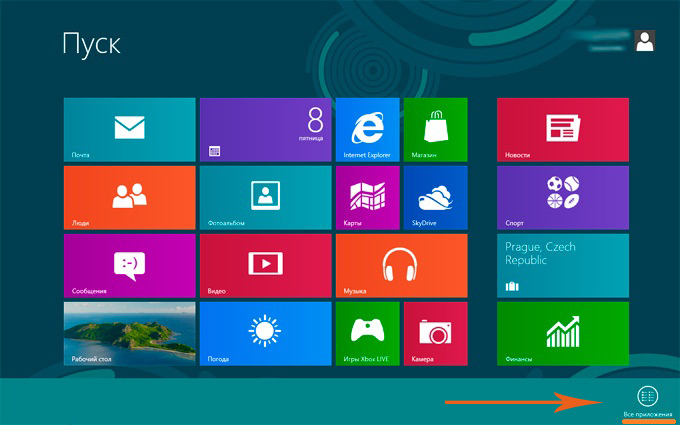The width and height of the screenshot is (680, 425).
Task: Open the Камера camera tile
Action: (435, 334)
